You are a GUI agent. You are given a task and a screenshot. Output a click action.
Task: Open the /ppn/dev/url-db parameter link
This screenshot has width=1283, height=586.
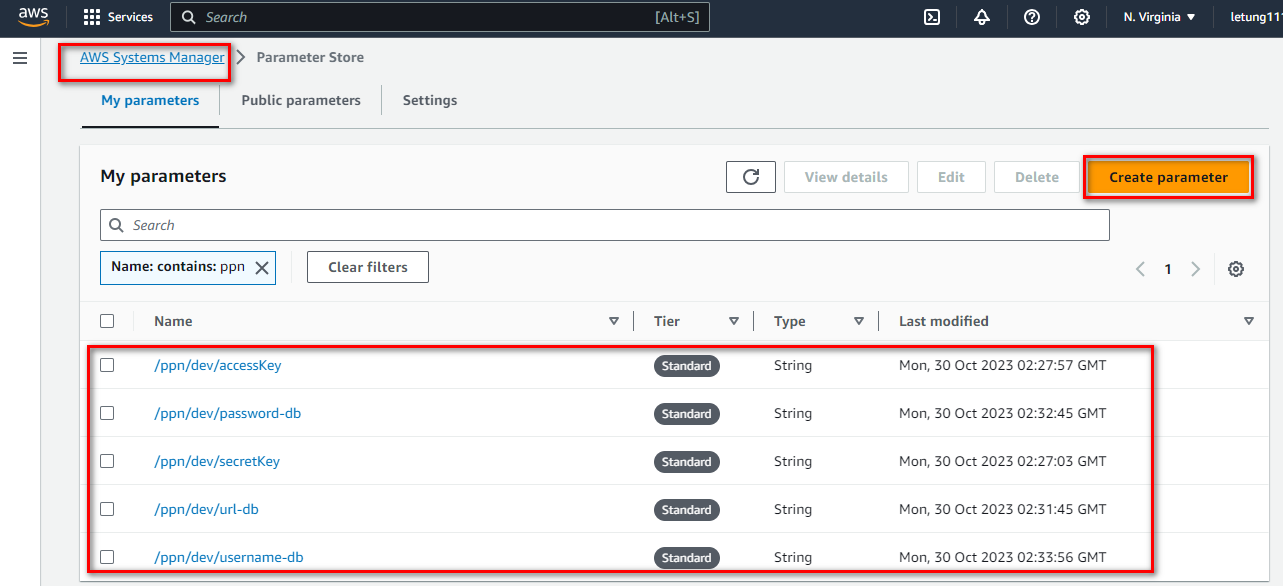pos(207,509)
